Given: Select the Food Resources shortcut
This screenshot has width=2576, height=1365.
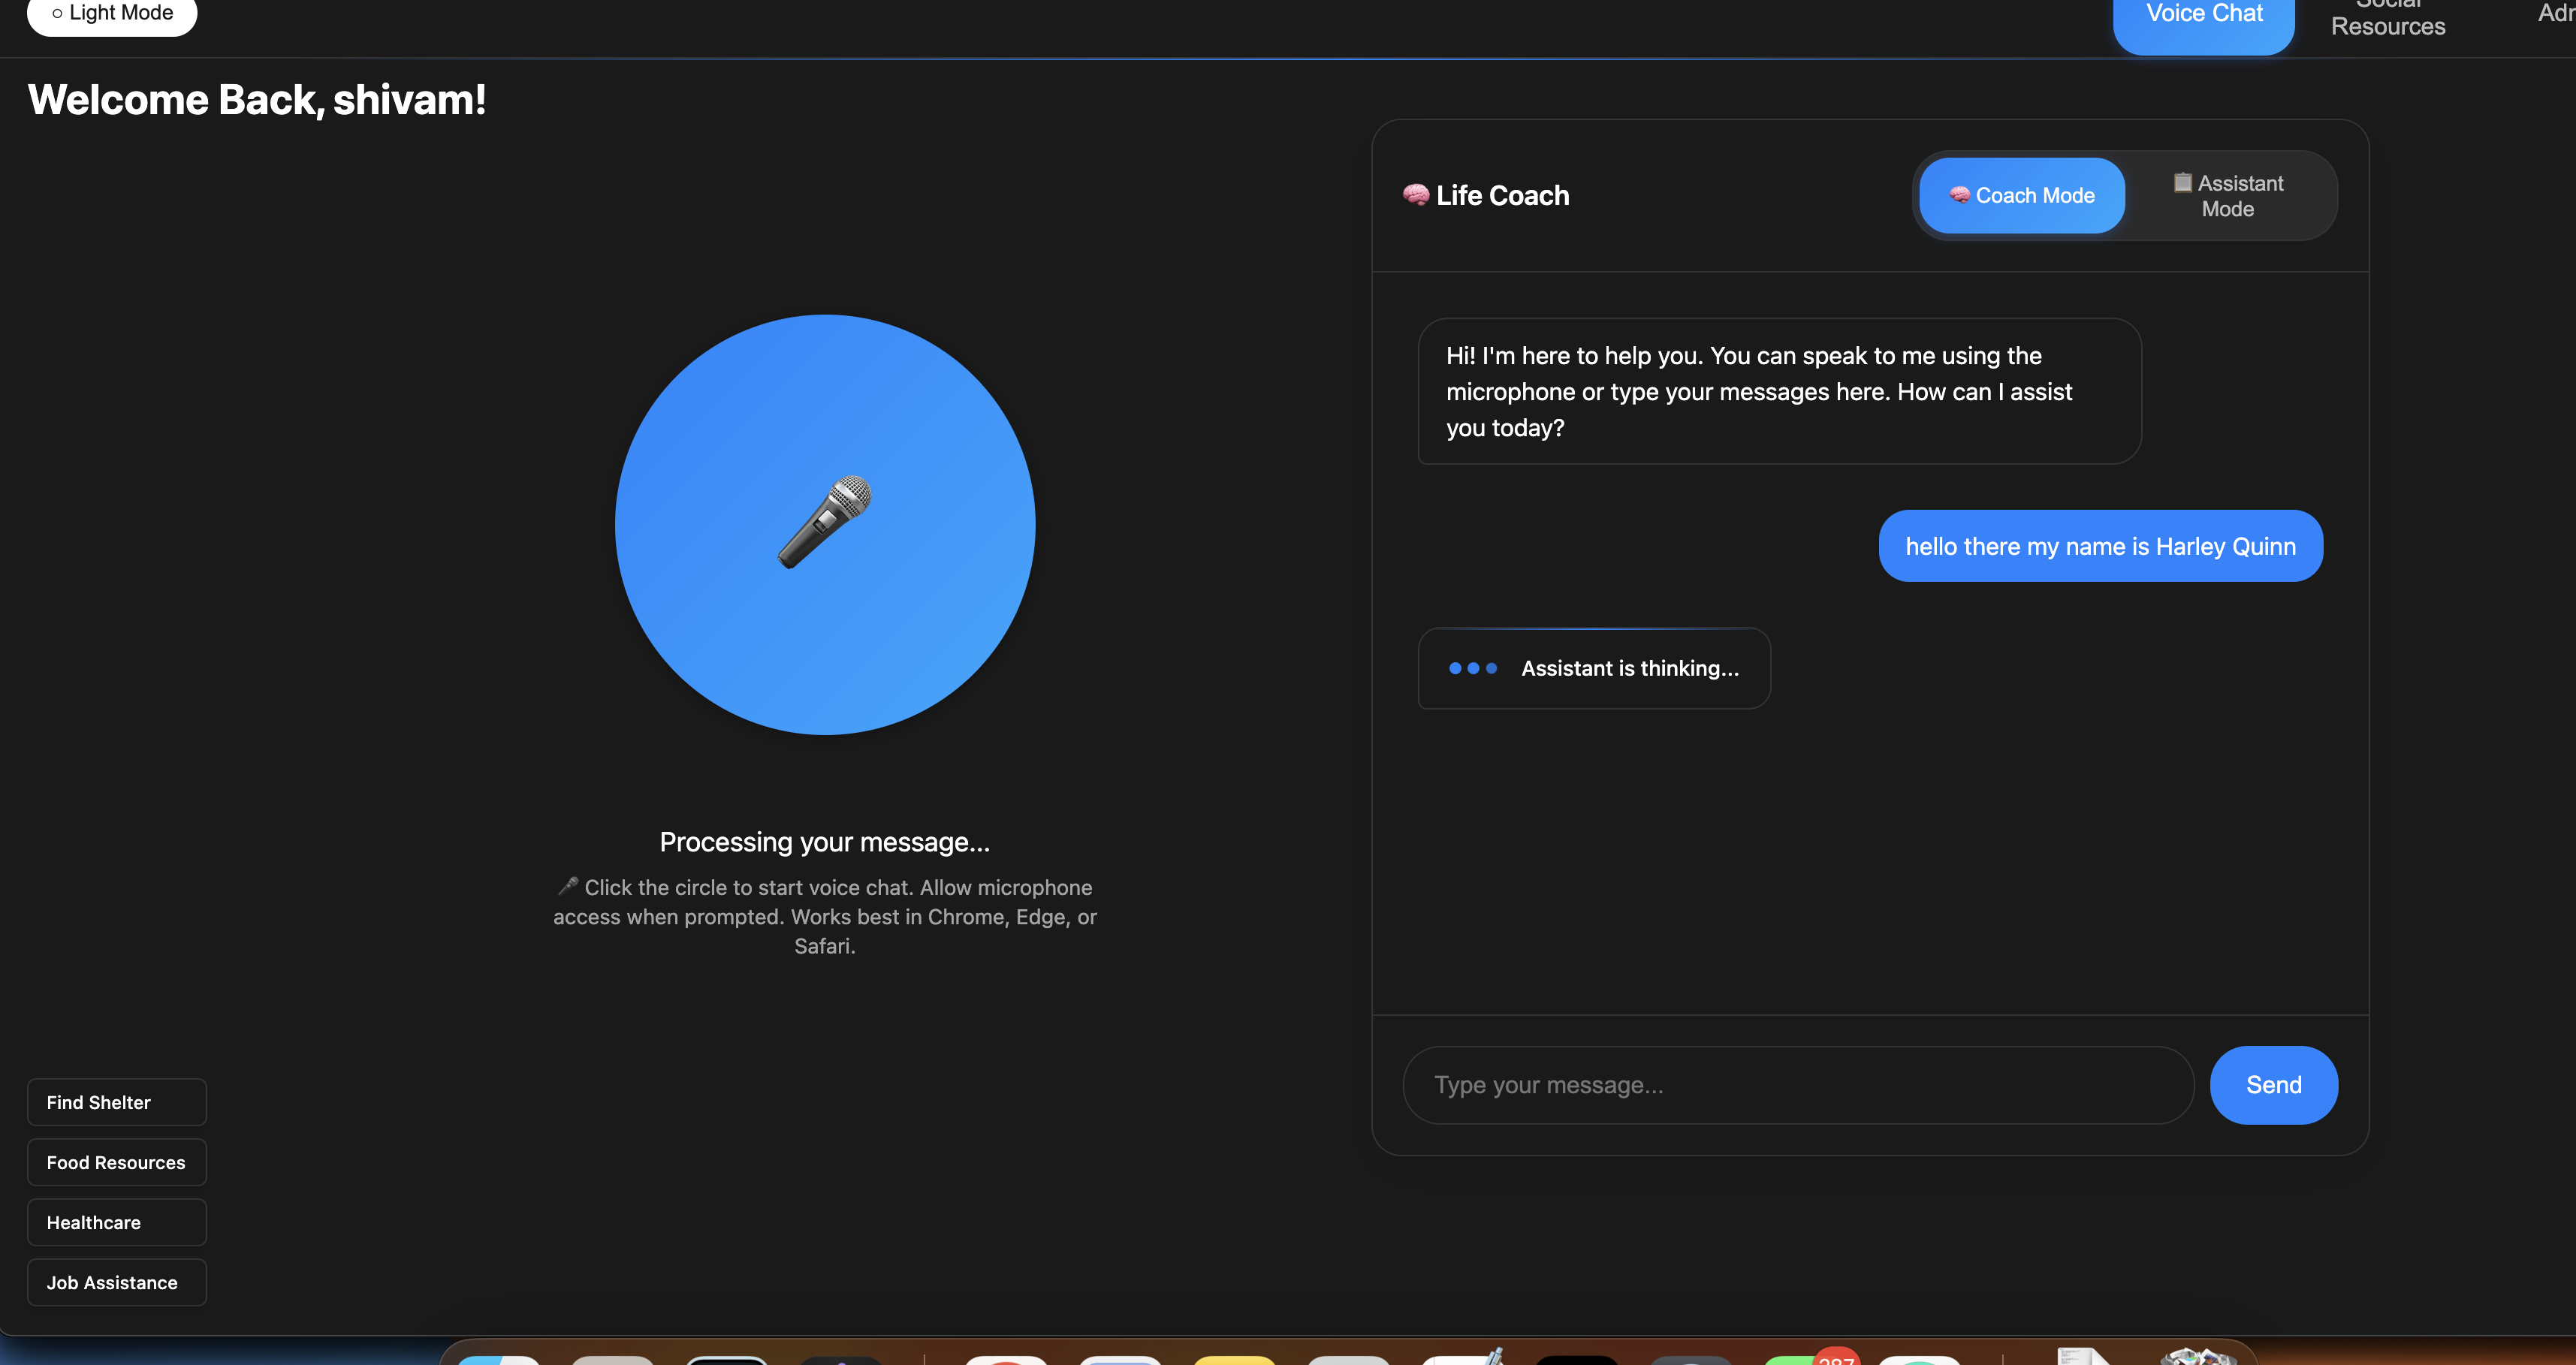Looking at the screenshot, I should pos(116,1162).
